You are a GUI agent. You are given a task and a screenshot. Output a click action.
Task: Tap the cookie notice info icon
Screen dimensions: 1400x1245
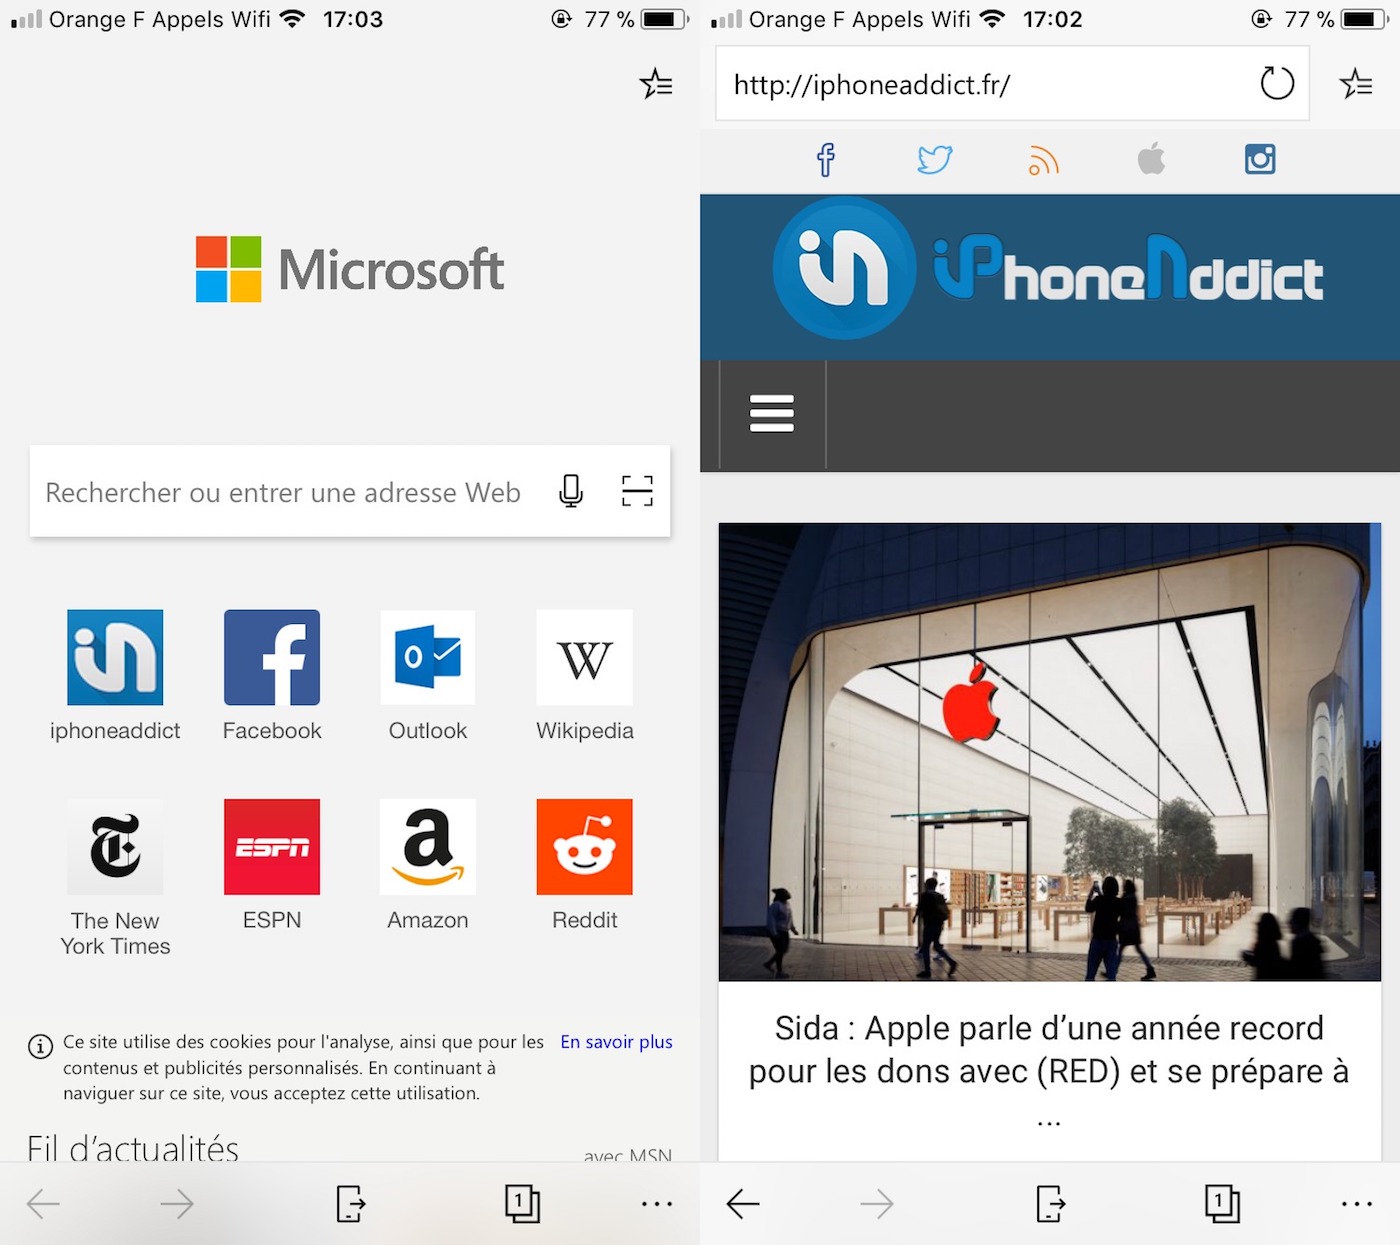40,1046
